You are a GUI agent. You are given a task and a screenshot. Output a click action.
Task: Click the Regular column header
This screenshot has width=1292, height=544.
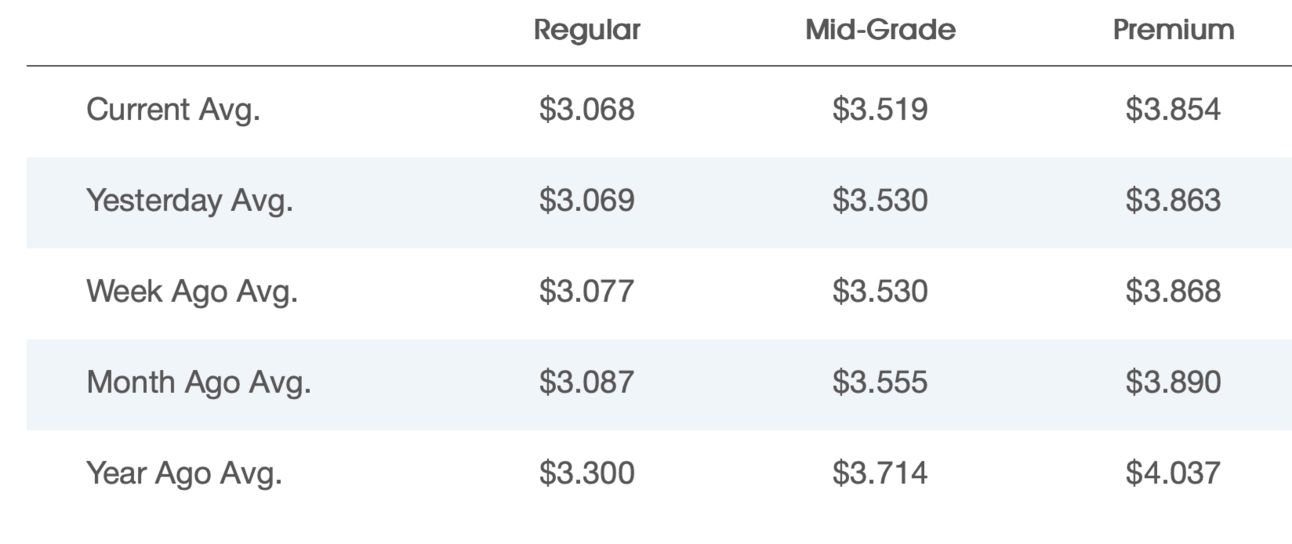pyautogui.click(x=587, y=31)
